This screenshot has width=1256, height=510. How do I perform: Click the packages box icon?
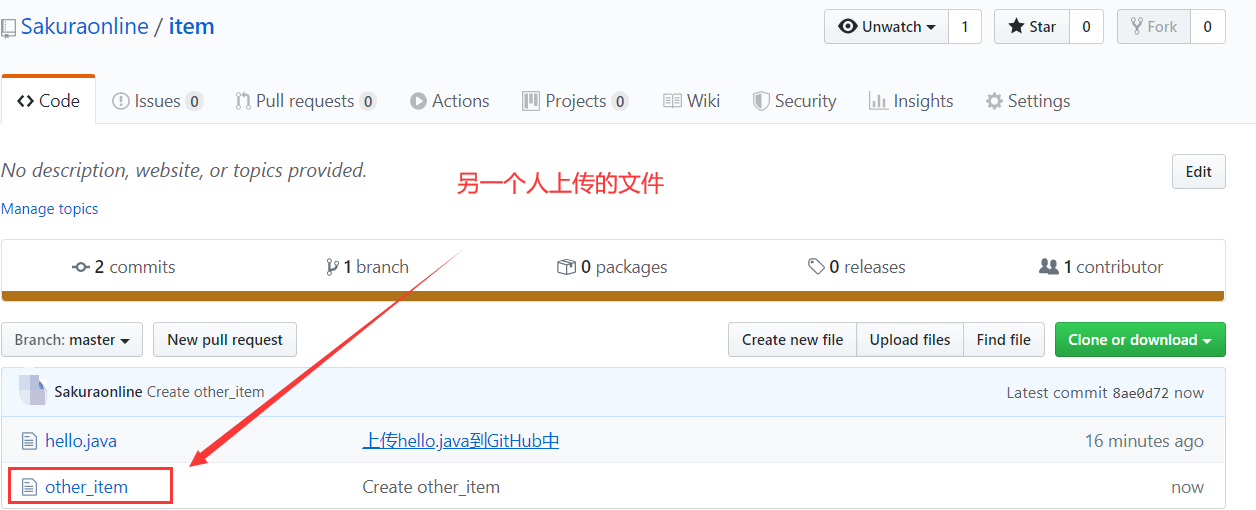click(x=566, y=267)
